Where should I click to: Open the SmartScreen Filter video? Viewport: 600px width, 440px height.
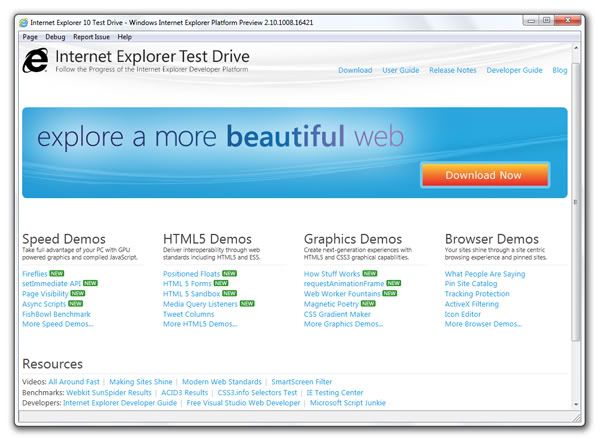click(302, 382)
